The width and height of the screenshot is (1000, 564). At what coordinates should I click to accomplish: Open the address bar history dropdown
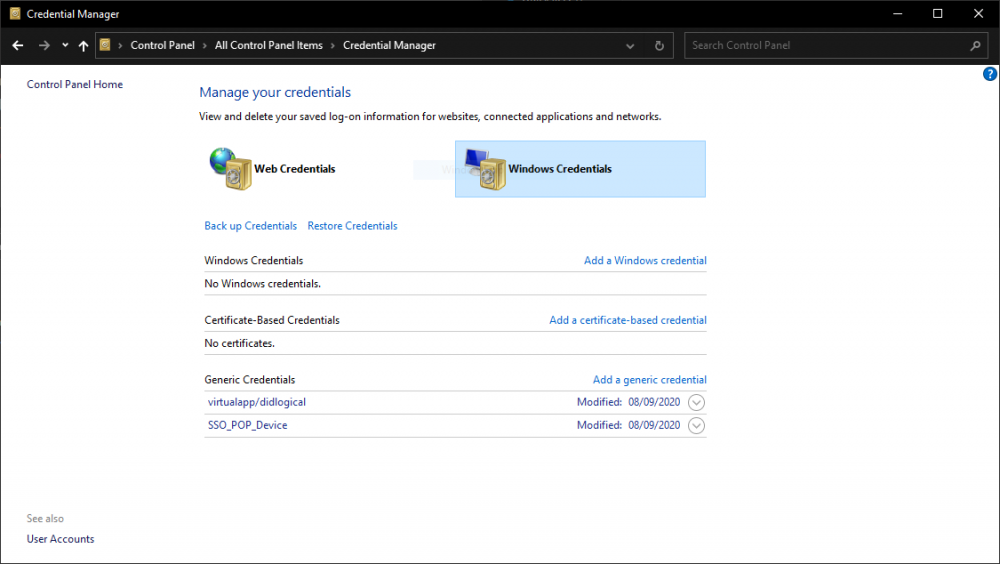[630, 46]
